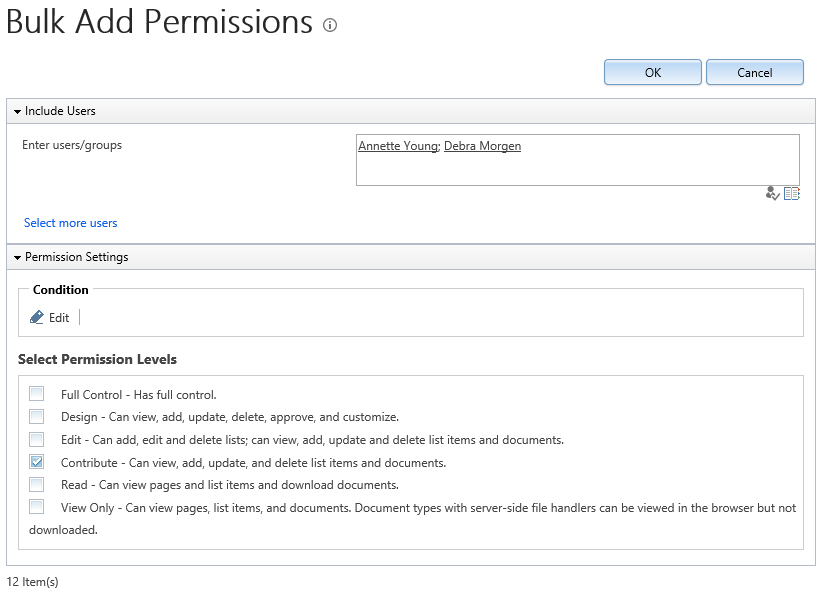Click the Cancel button
Screen dimensions: 823x598
click(754, 72)
